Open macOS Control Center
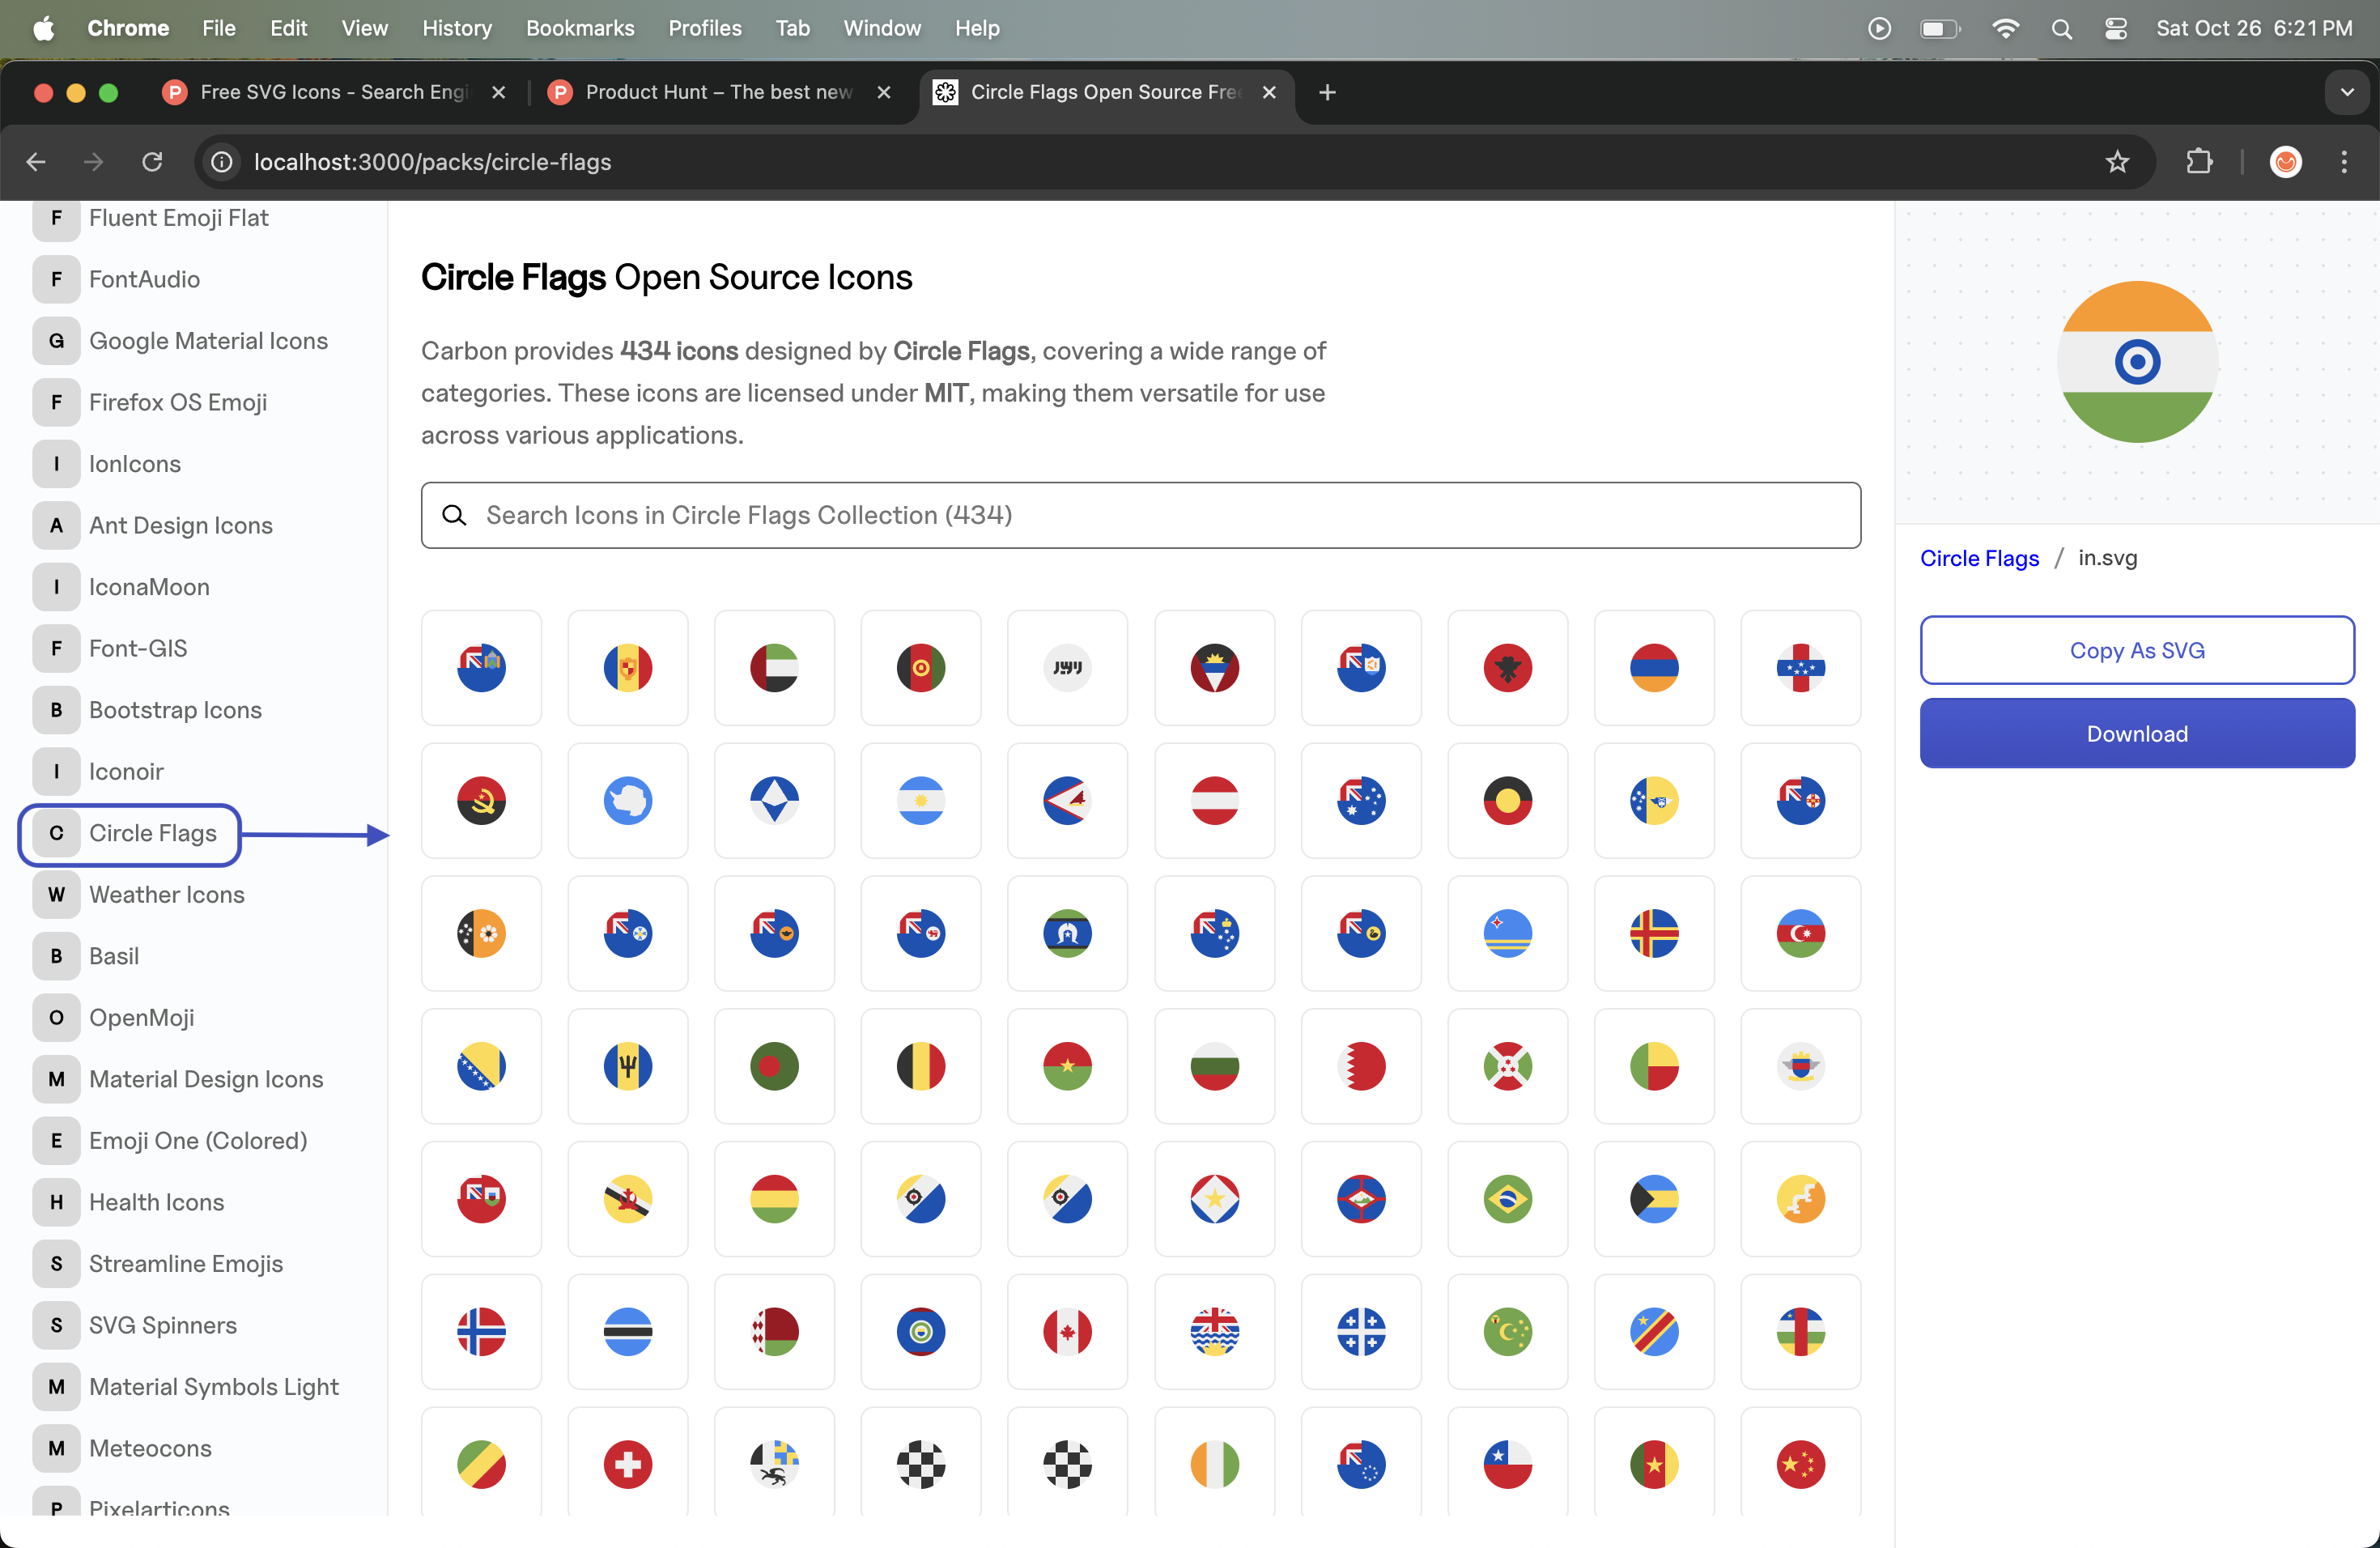Viewport: 2380px width, 1548px height. [x=2115, y=28]
